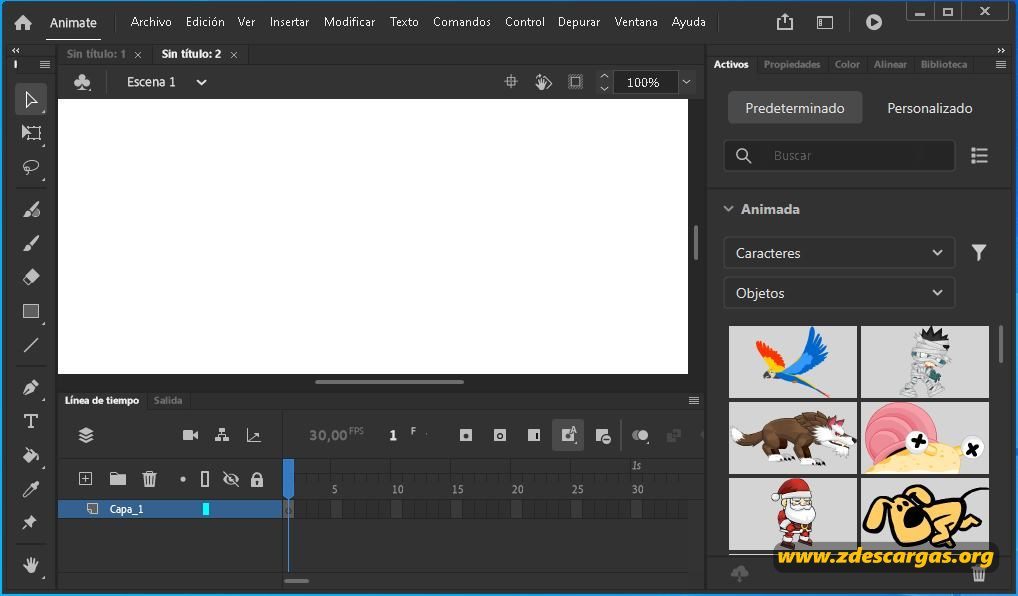1018x596 pixels.
Task: Open the Ventana menu
Action: (x=636, y=22)
